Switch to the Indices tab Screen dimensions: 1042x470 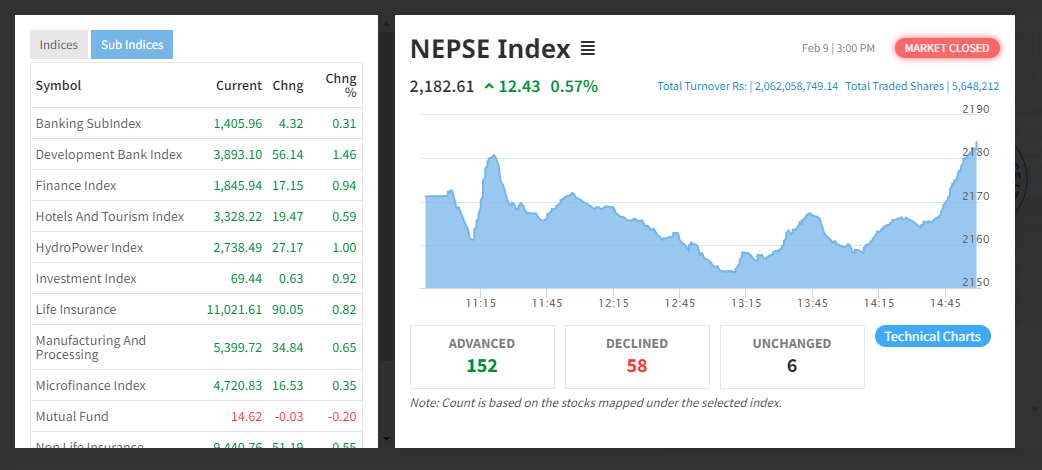tap(59, 45)
